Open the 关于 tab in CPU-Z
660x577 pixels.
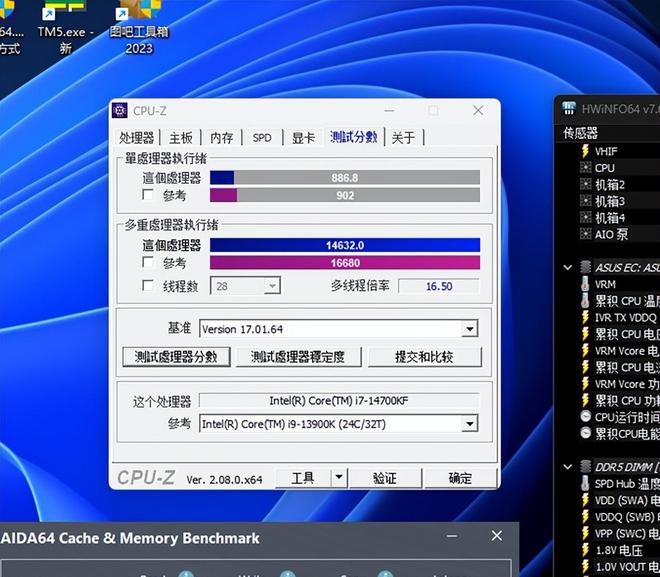point(403,138)
